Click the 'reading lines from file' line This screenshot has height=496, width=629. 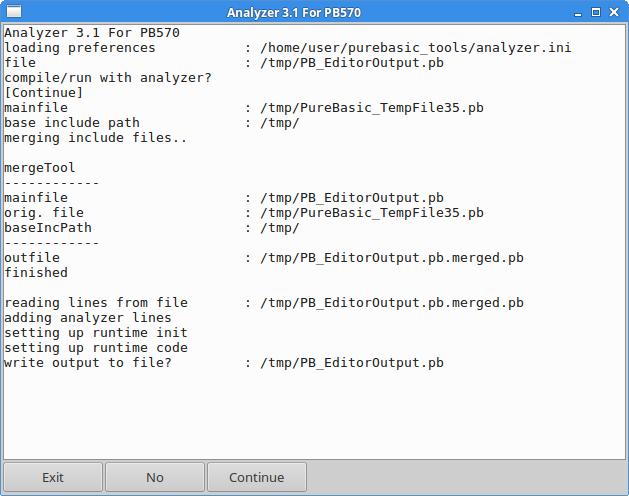point(96,303)
